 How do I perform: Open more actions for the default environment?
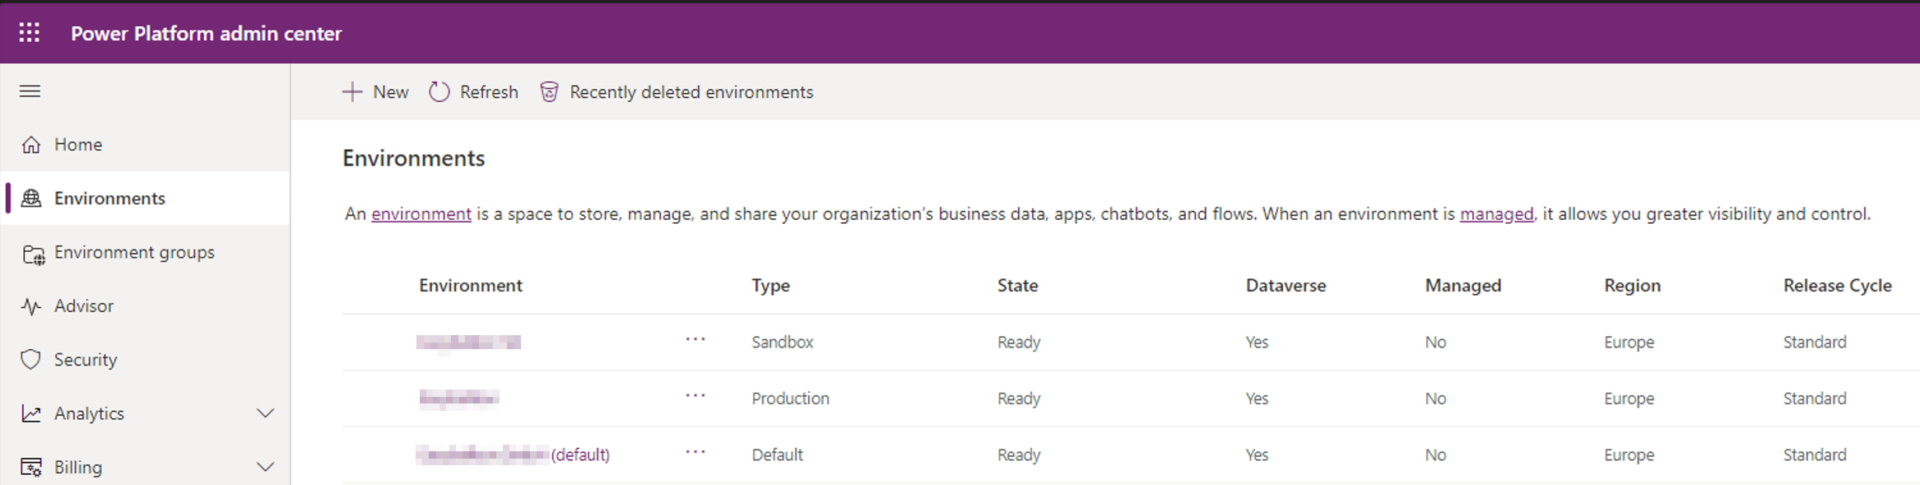point(696,452)
